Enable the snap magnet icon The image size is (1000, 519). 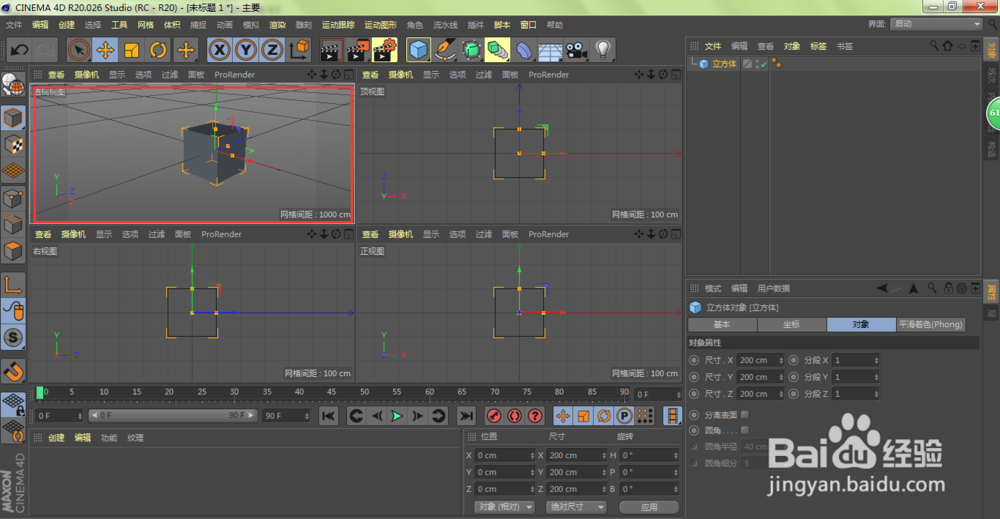click(13, 370)
